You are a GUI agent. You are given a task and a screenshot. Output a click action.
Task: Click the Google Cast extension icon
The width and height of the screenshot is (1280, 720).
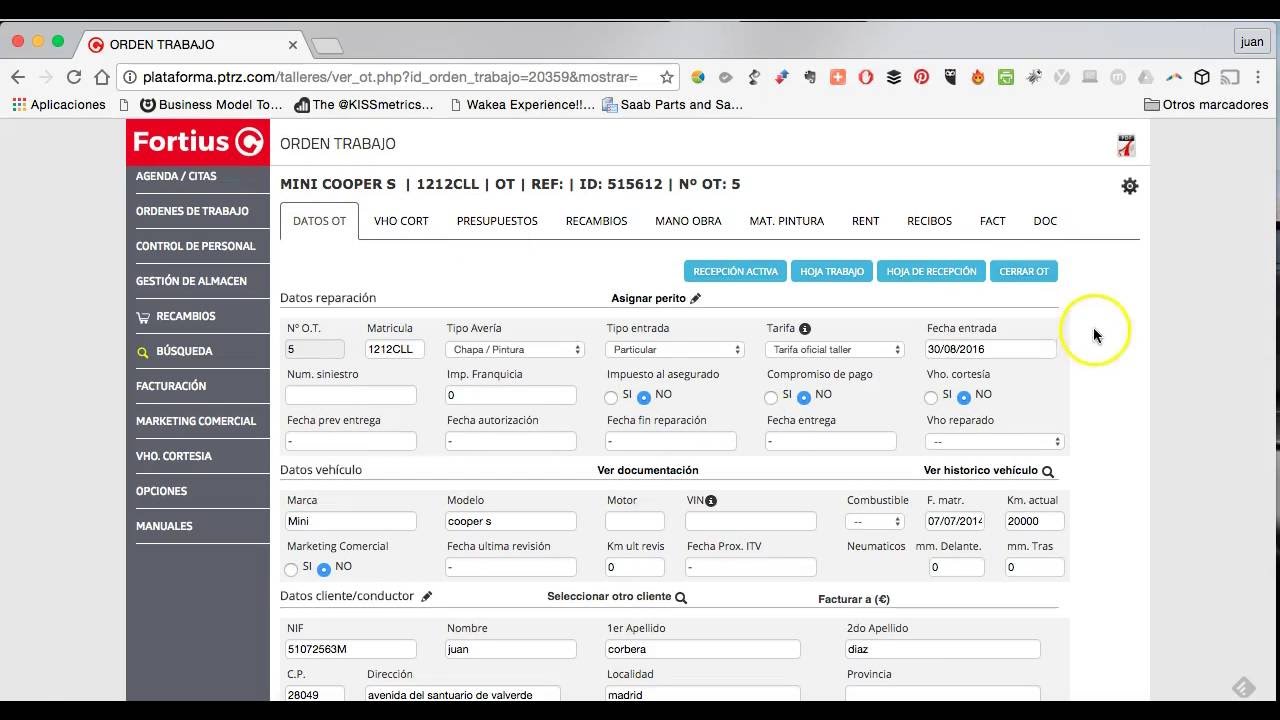[1230, 77]
